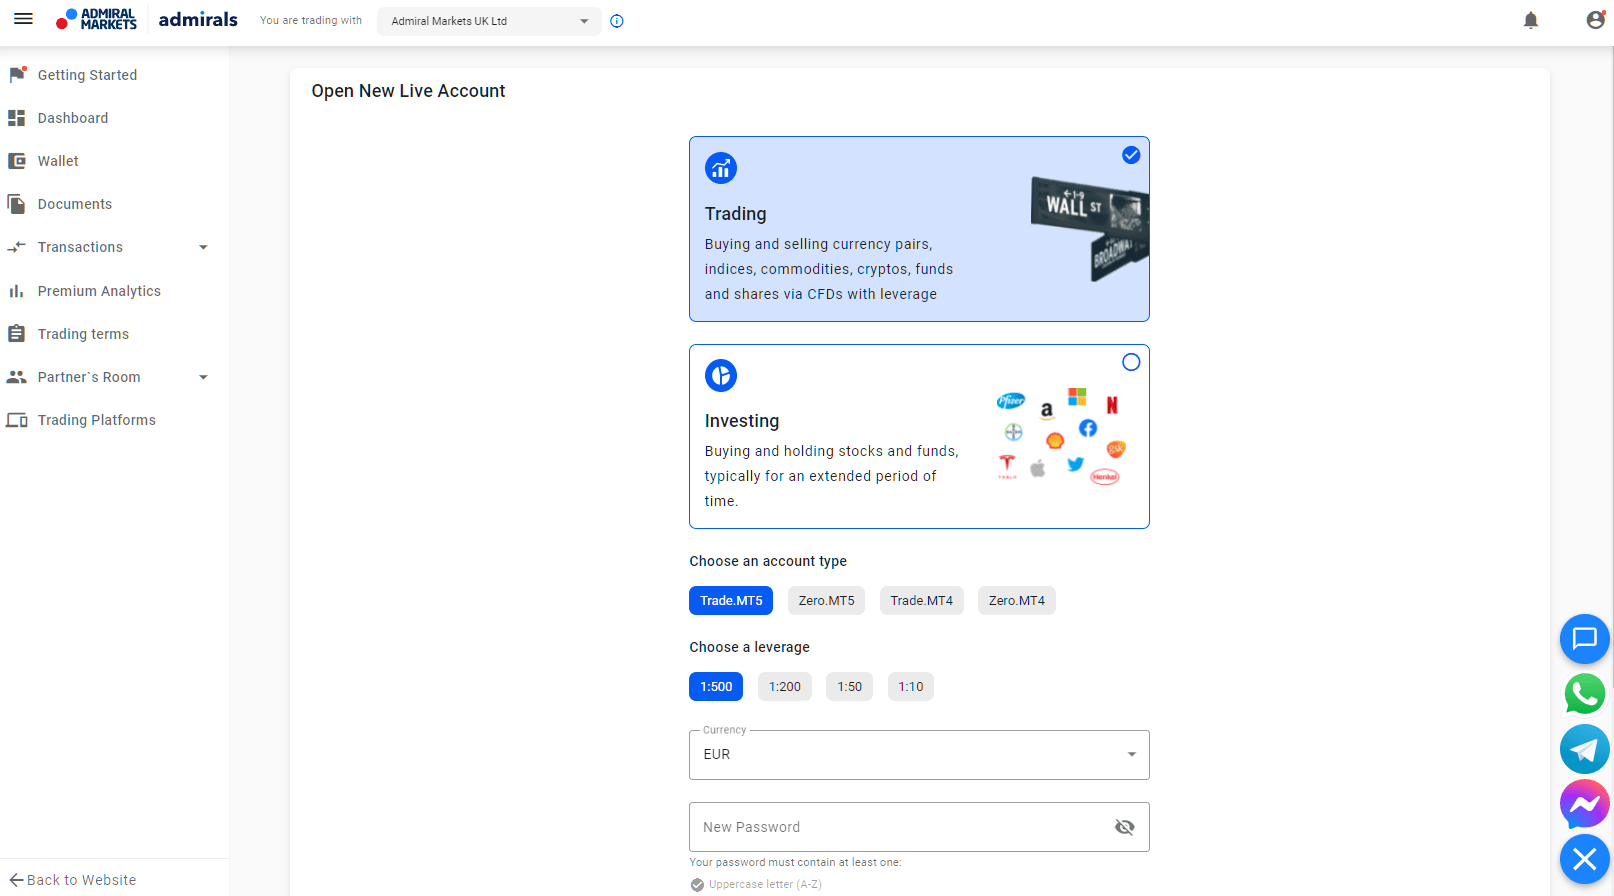Click the Uppercase letter requirement check icon
Screen dimensions: 1614x896
(x=697, y=885)
